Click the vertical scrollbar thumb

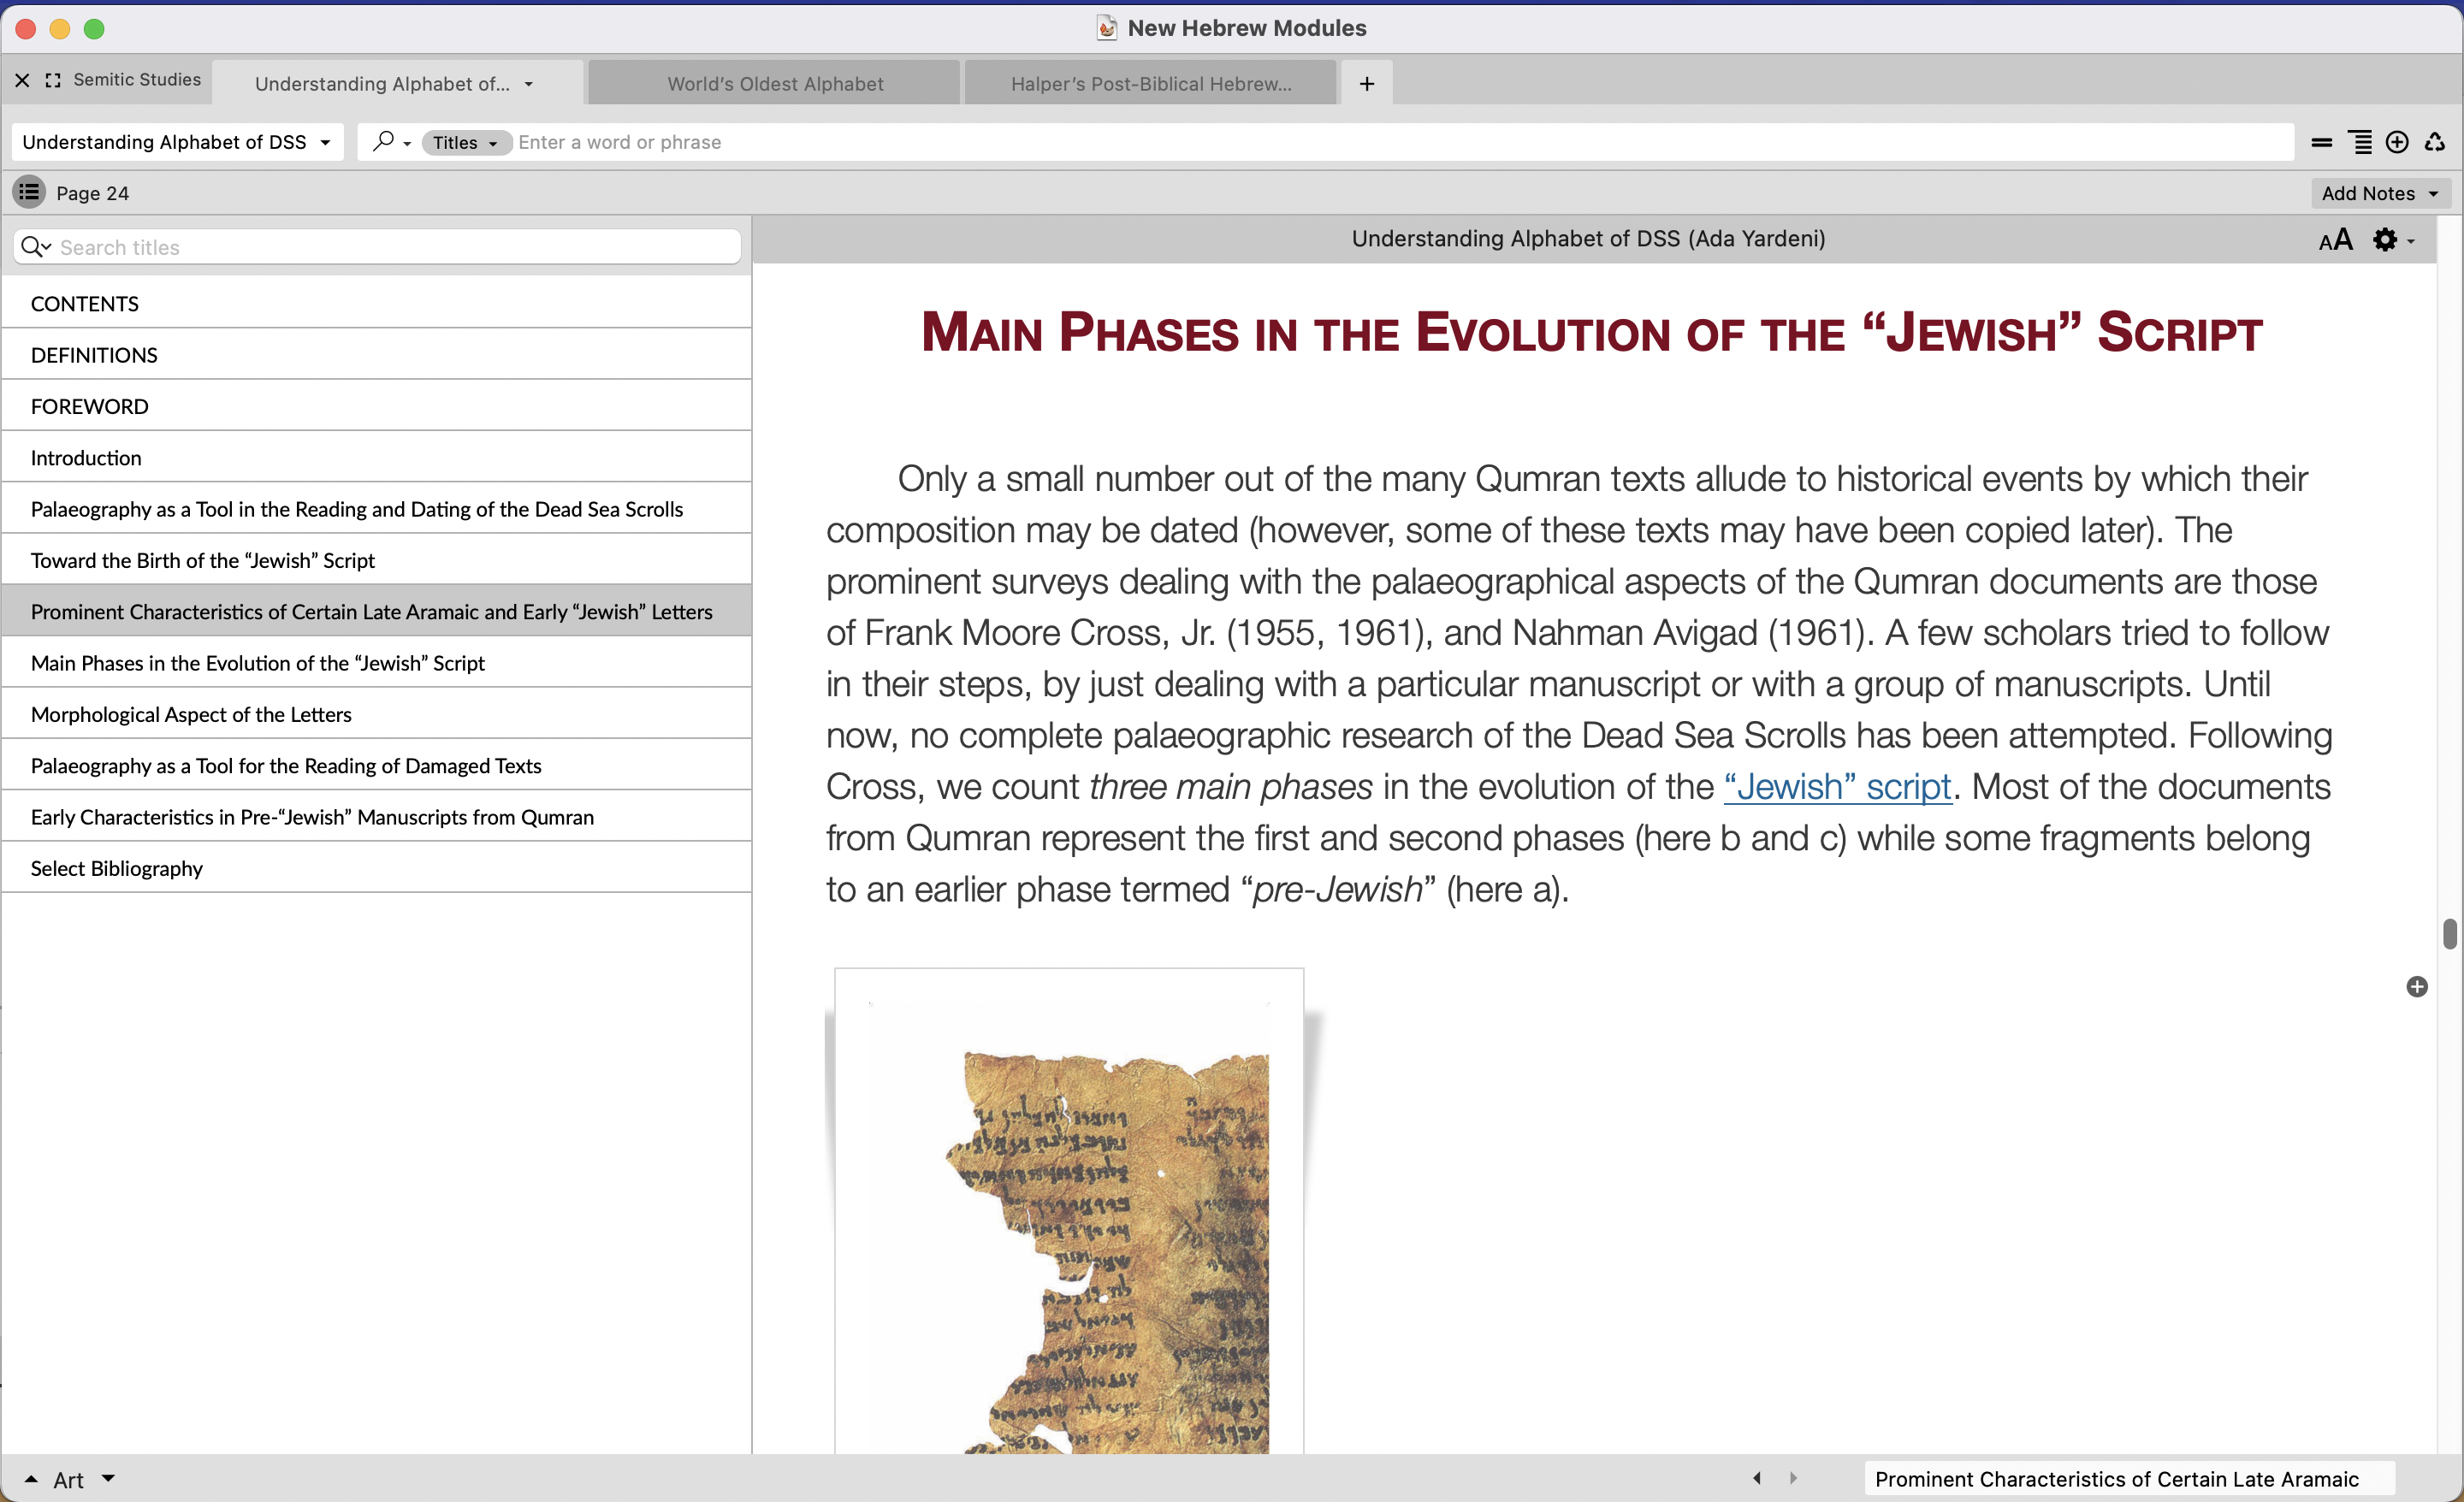[2449, 933]
